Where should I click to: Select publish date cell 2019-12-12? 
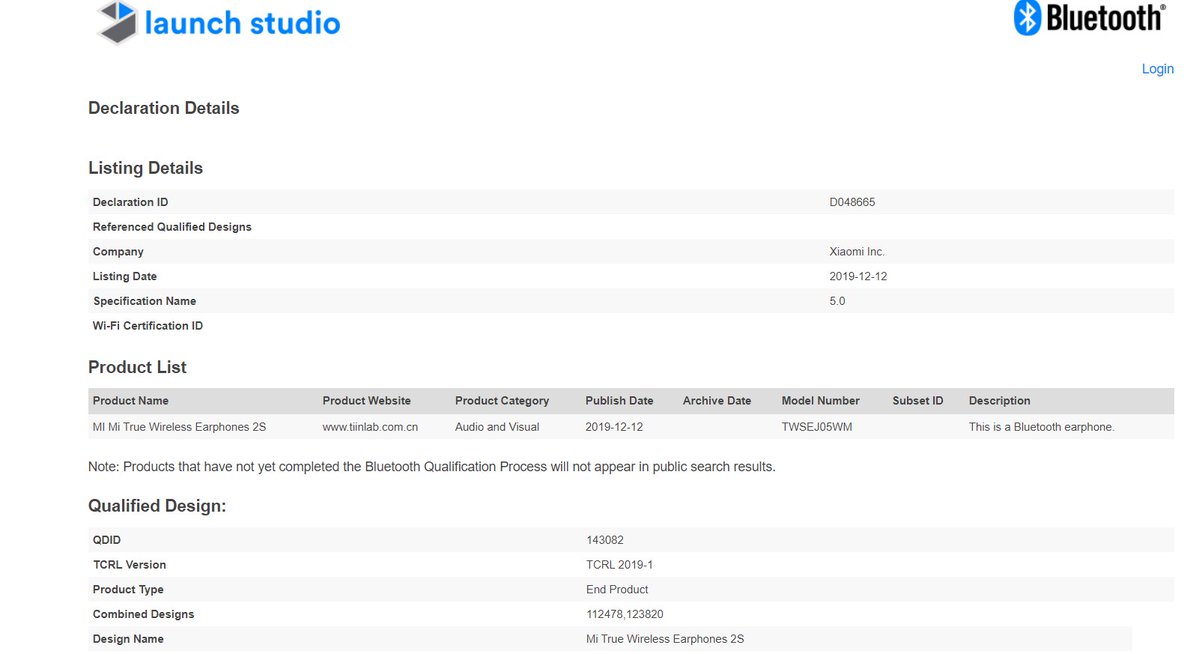point(614,427)
